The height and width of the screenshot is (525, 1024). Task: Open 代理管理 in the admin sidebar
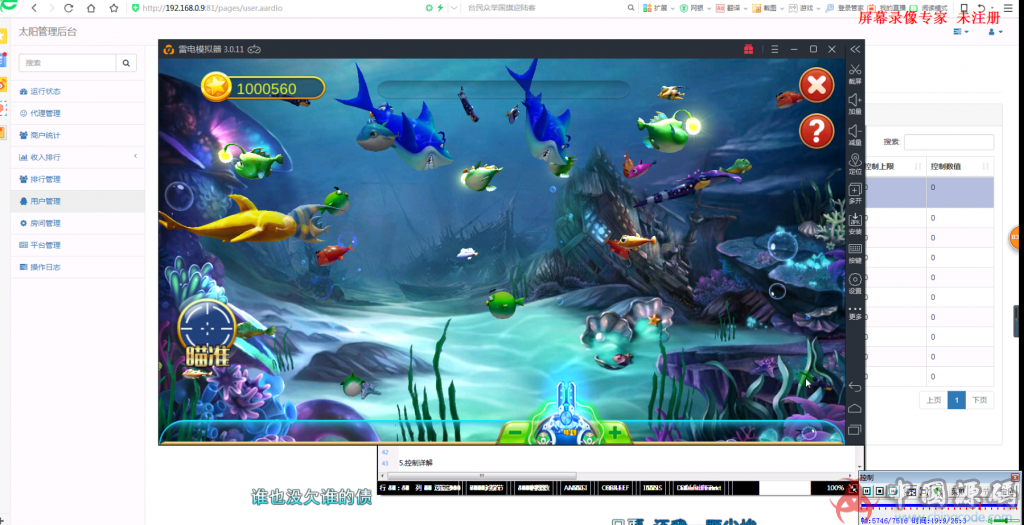click(77, 114)
